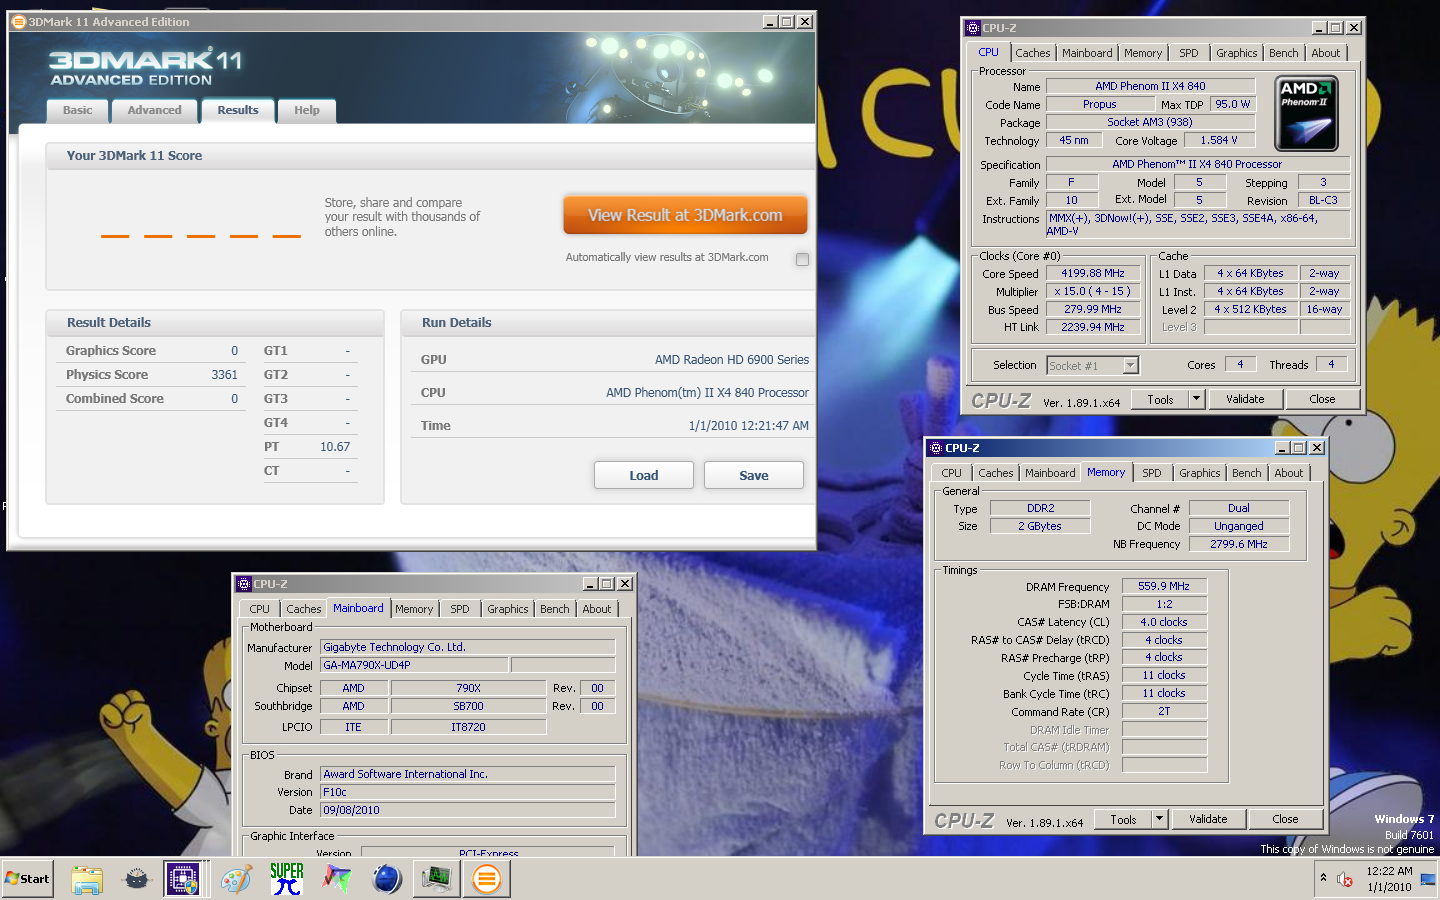Open Bench tab in CPU-Z processor window
Image resolution: width=1440 pixels, height=900 pixels.
[x=1284, y=53]
